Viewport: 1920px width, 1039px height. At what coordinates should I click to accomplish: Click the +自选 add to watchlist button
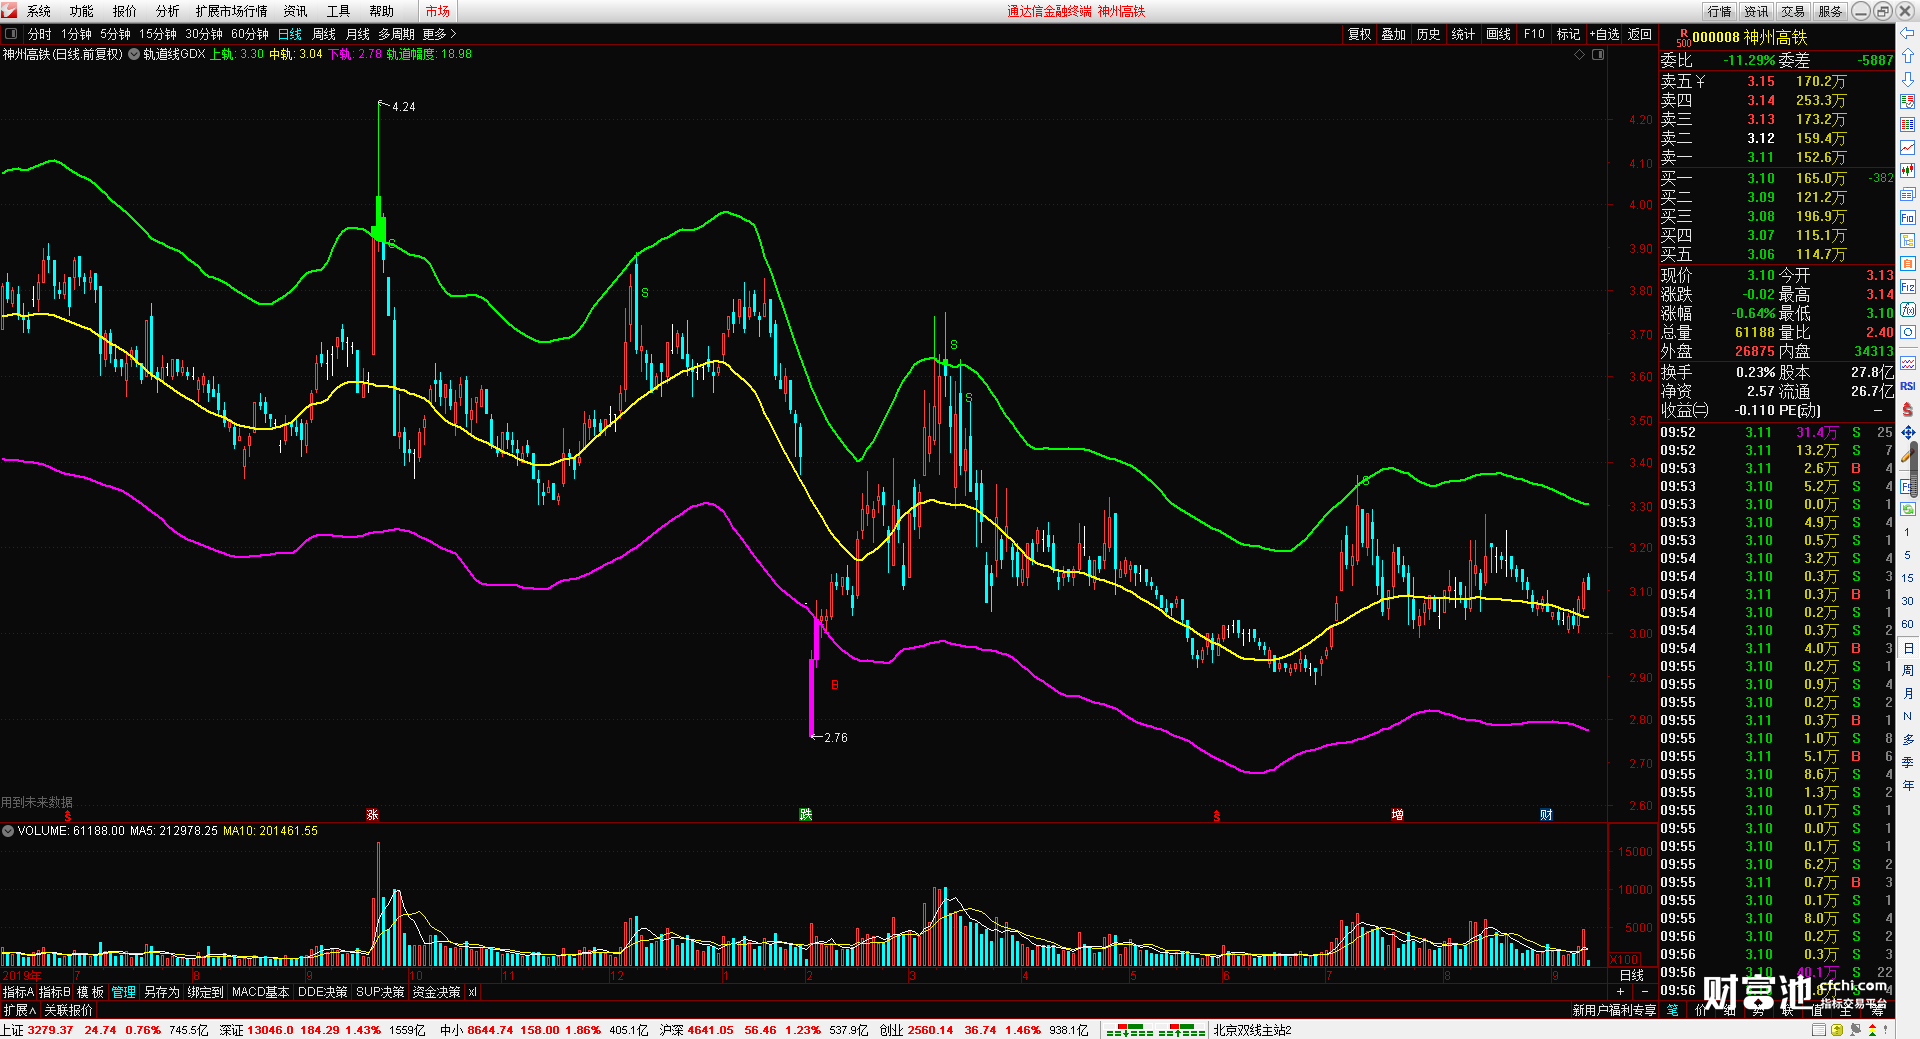[x=1604, y=34]
